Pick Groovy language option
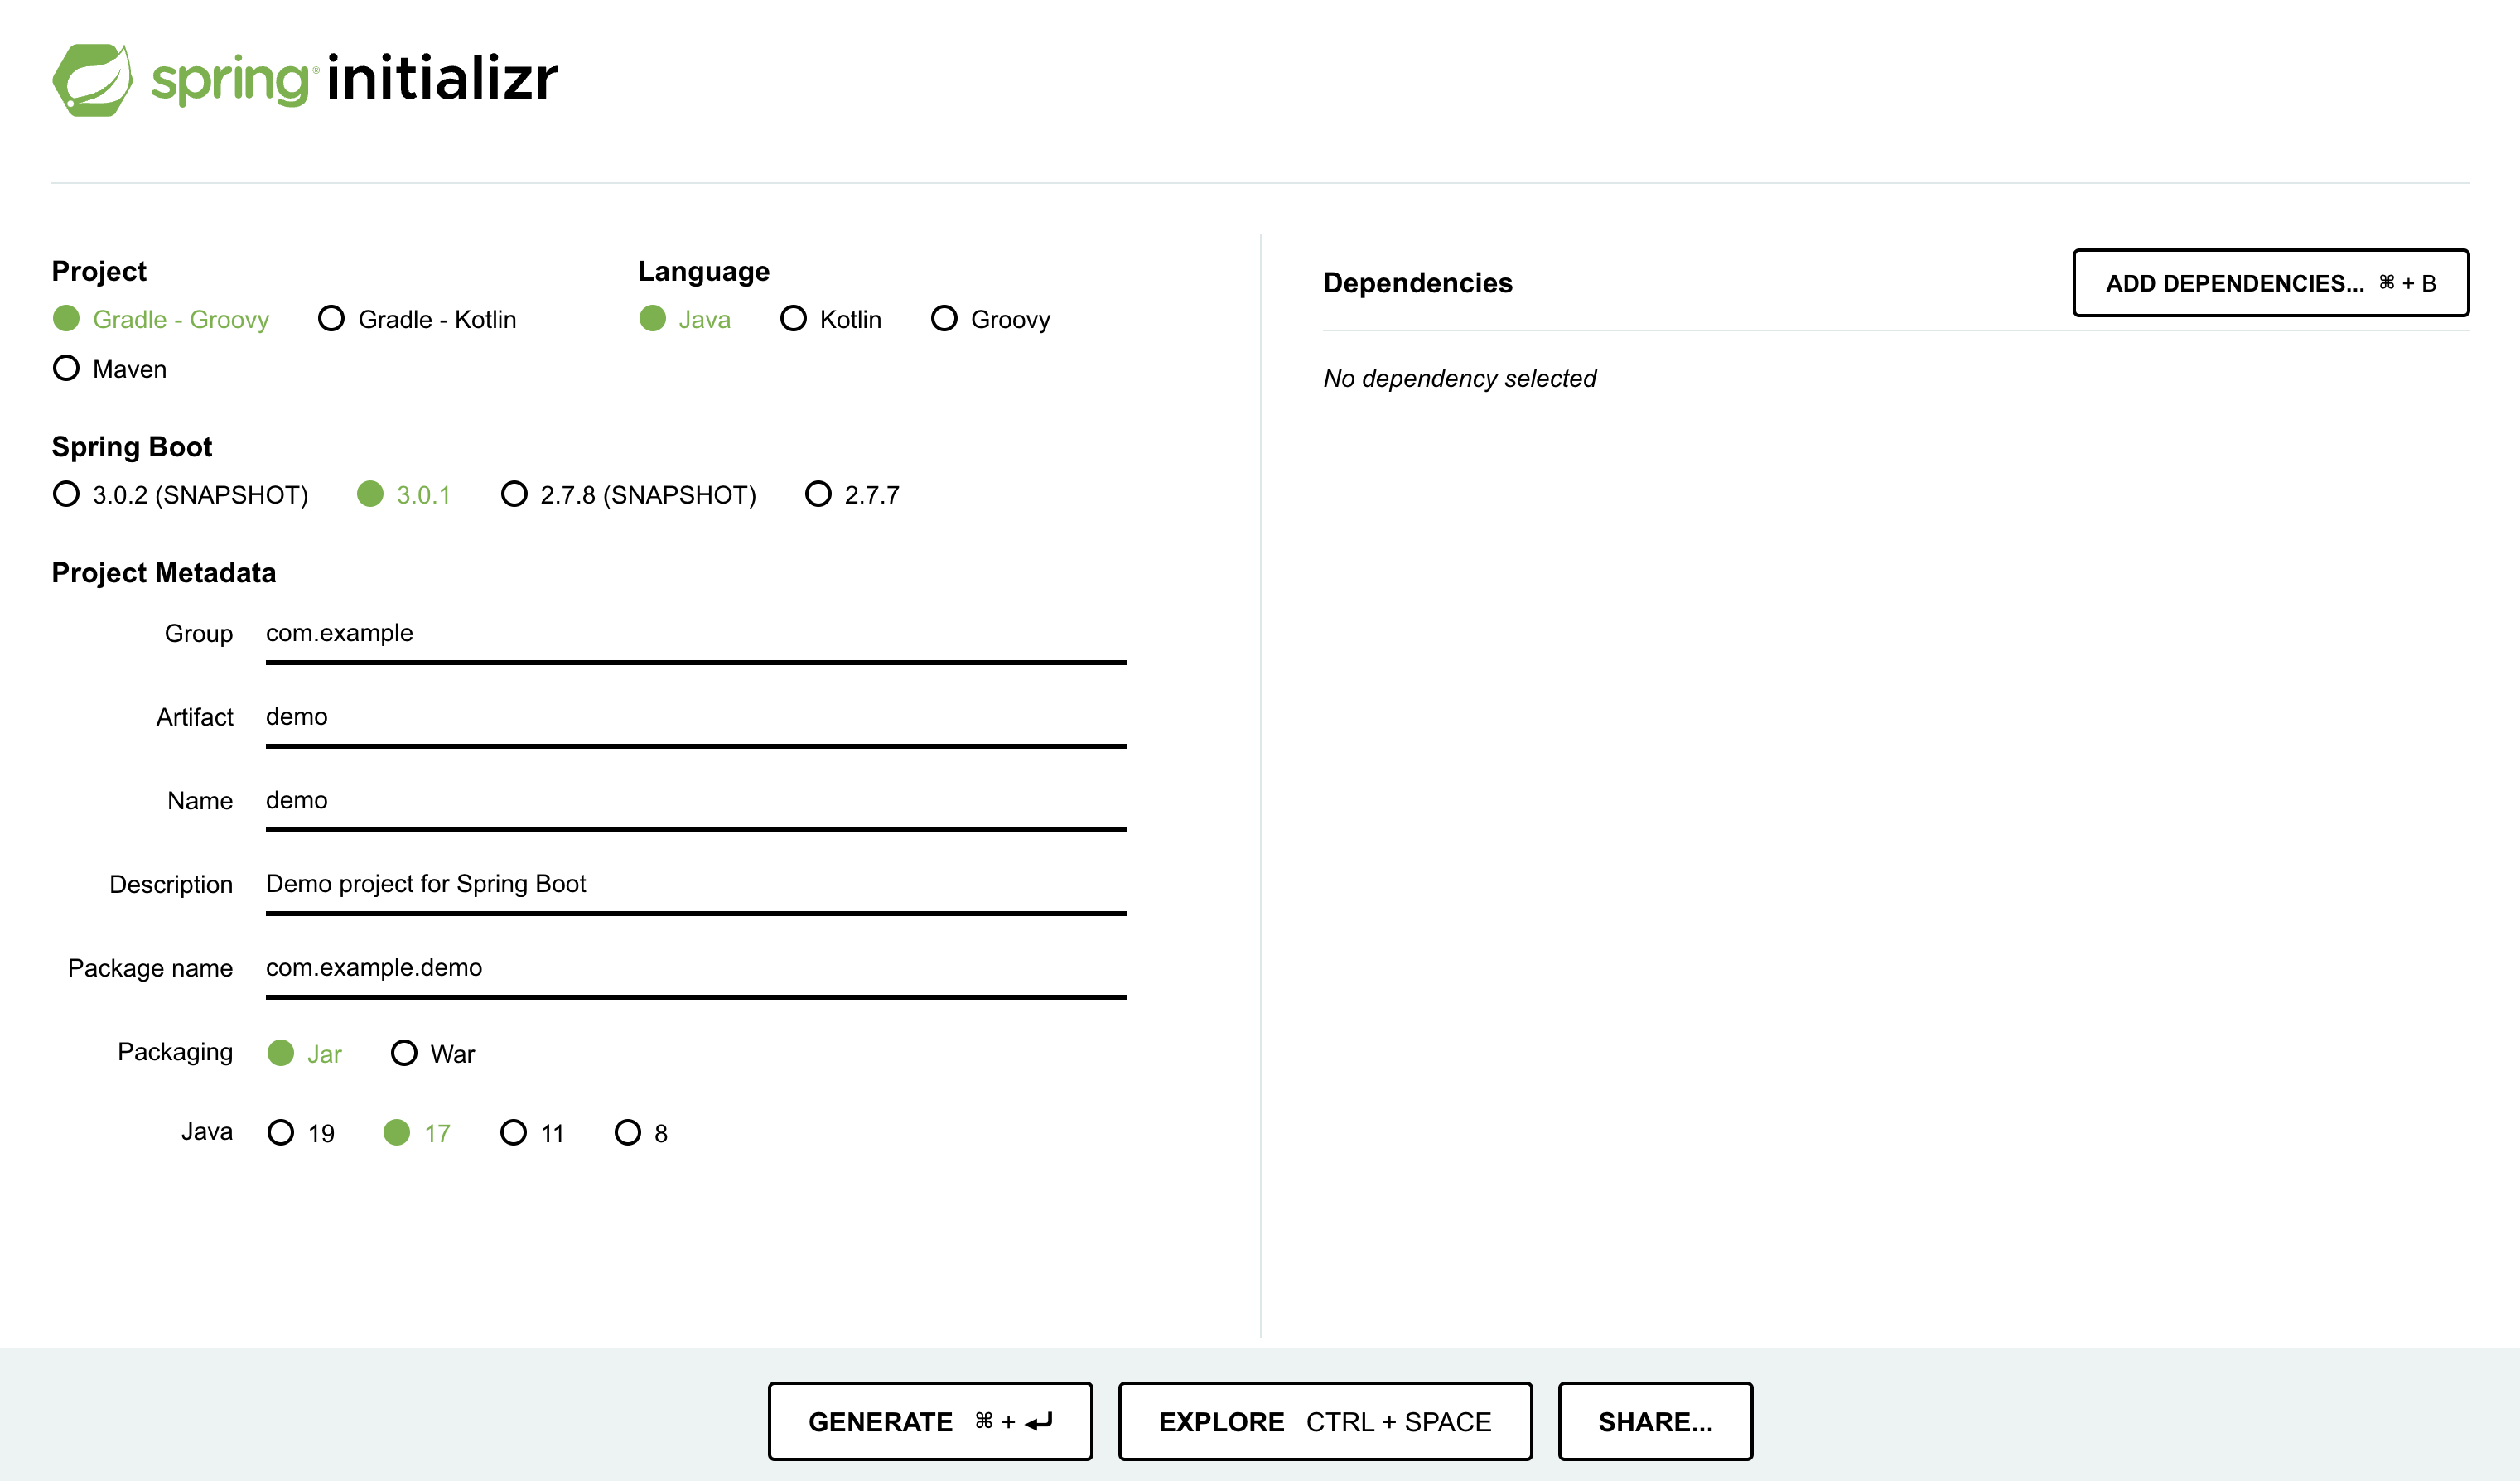2520x1481 pixels. coord(944,319)
